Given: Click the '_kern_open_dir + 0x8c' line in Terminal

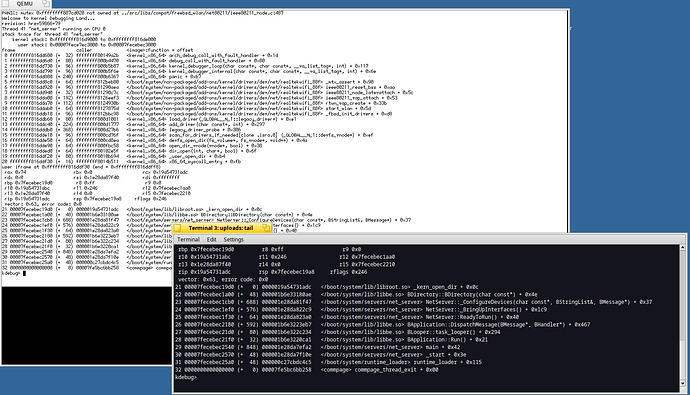Looking at the screenshot, I should (x=327, y=287).
